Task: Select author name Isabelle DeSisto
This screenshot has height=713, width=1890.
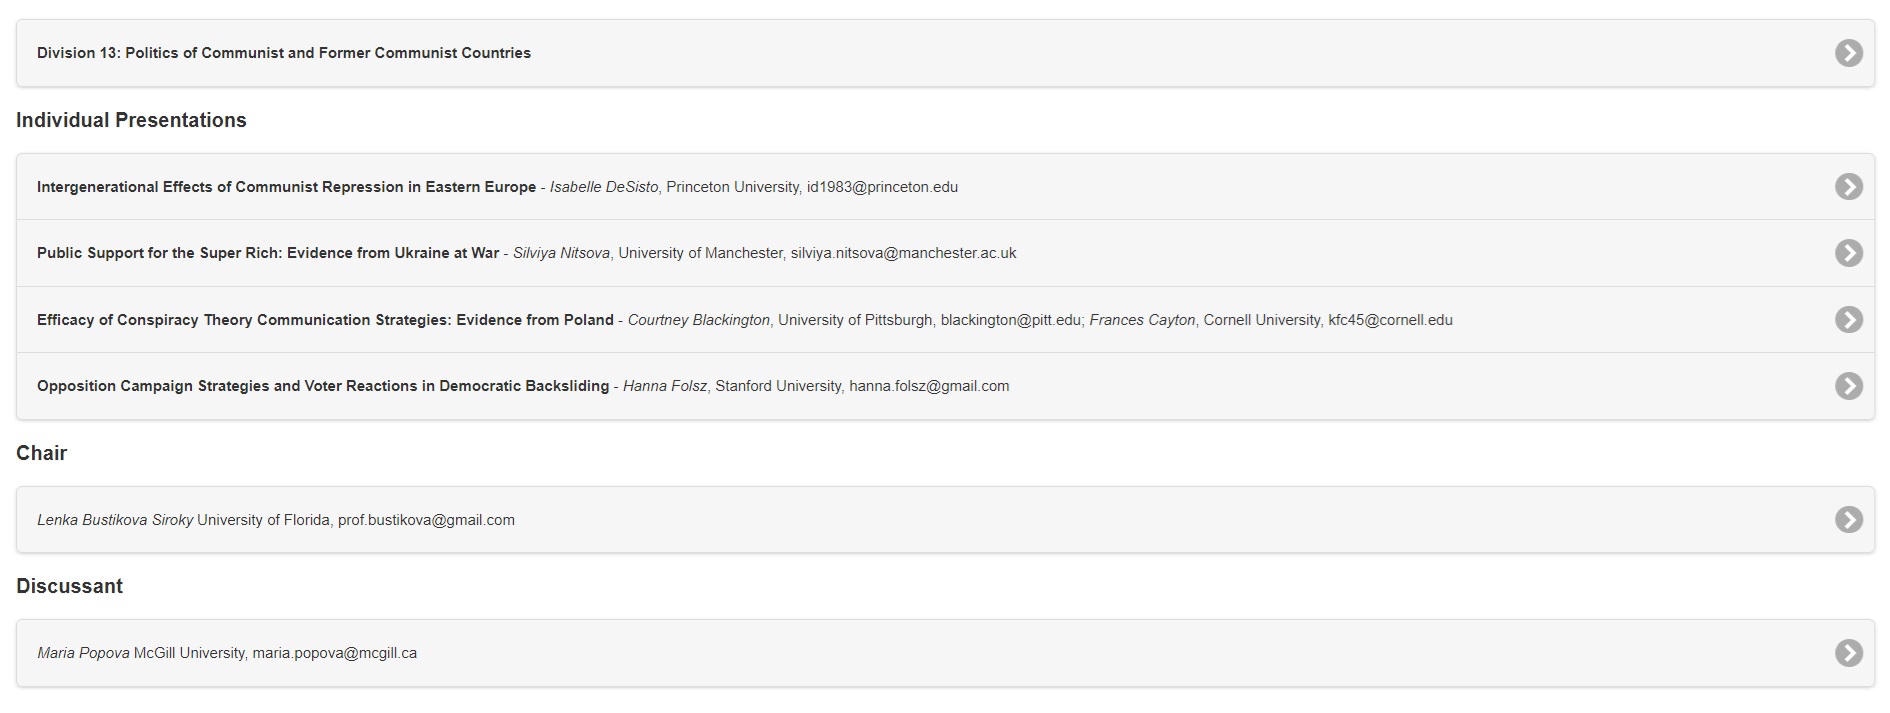Action: tap(604, 187)
